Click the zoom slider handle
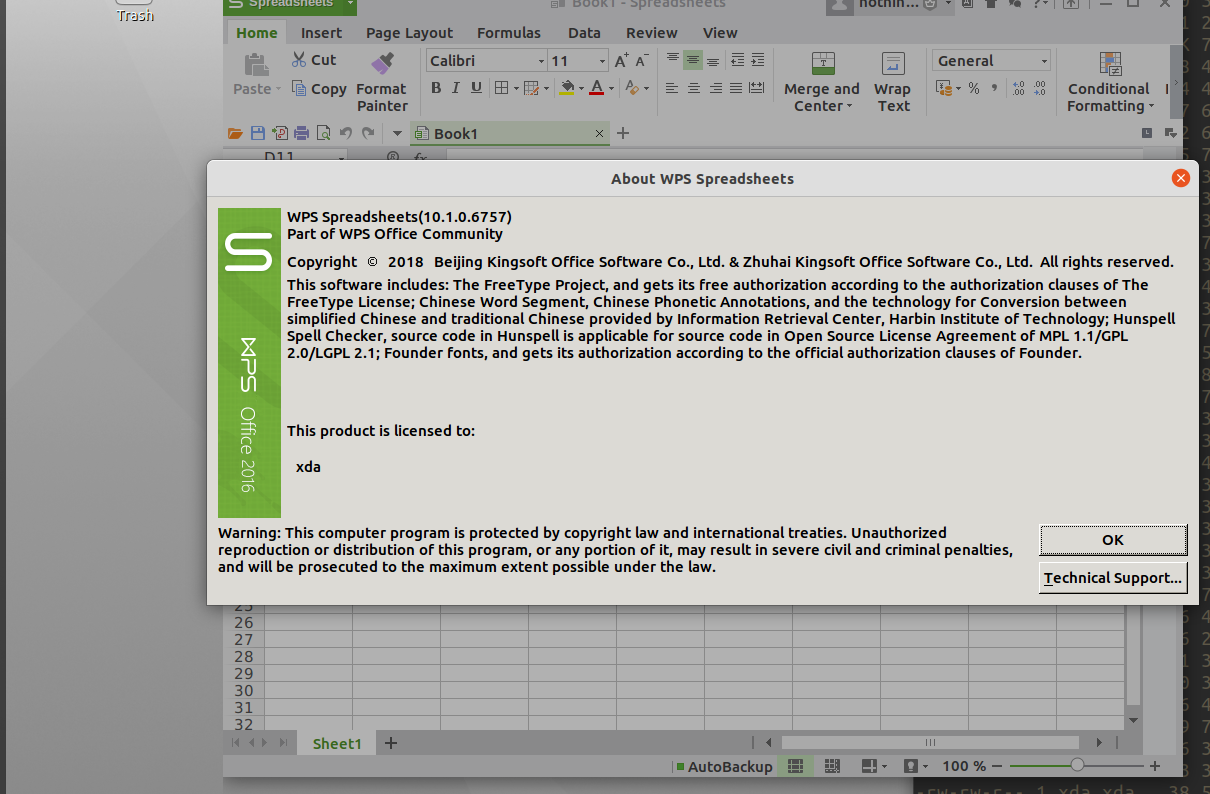This screenshot has width=1210, height=794. point(1077,765)
